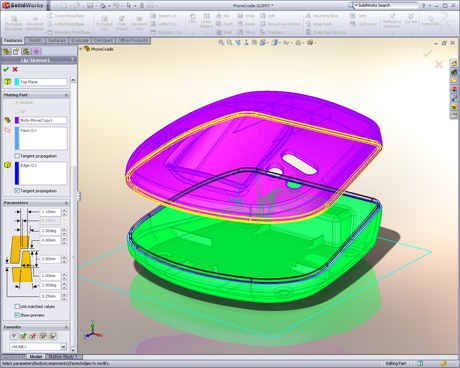The width and height of the screenshot is (460, 368).
Task: Select the Hole Wizard tool
Action: coord(122,23)
